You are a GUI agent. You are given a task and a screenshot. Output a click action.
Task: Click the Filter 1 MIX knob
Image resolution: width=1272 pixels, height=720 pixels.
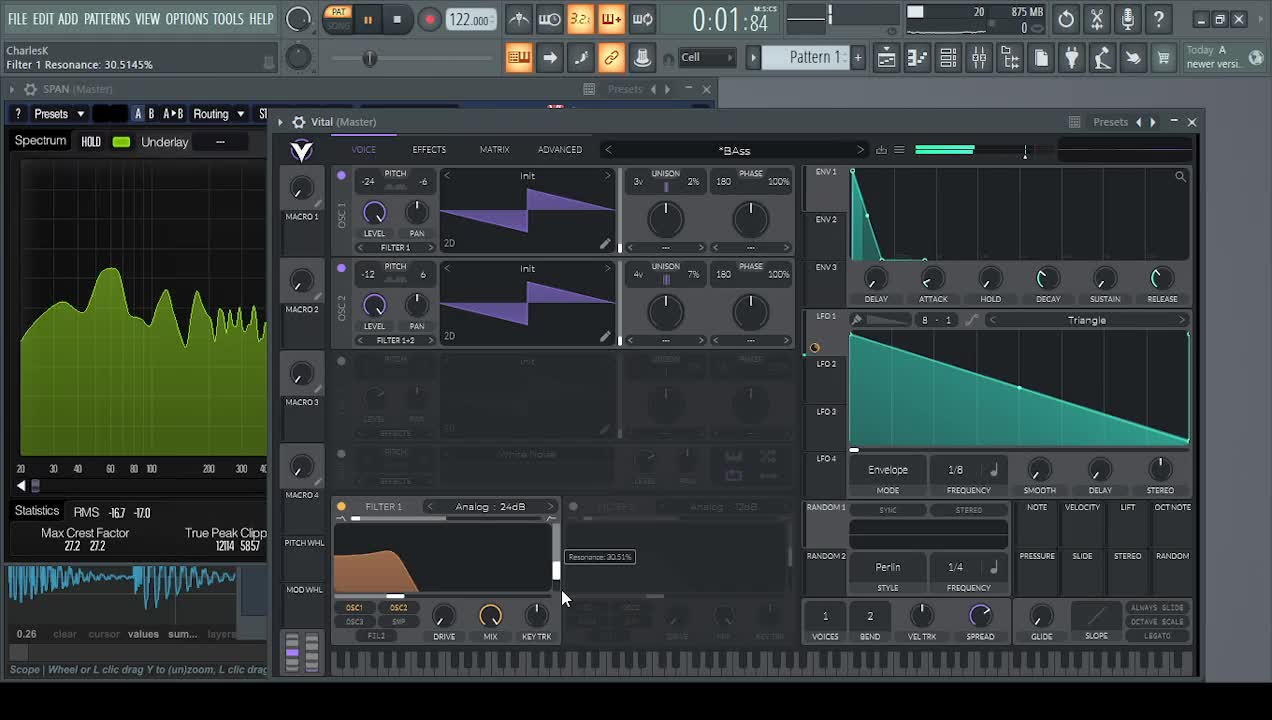(x=490, y=615)
